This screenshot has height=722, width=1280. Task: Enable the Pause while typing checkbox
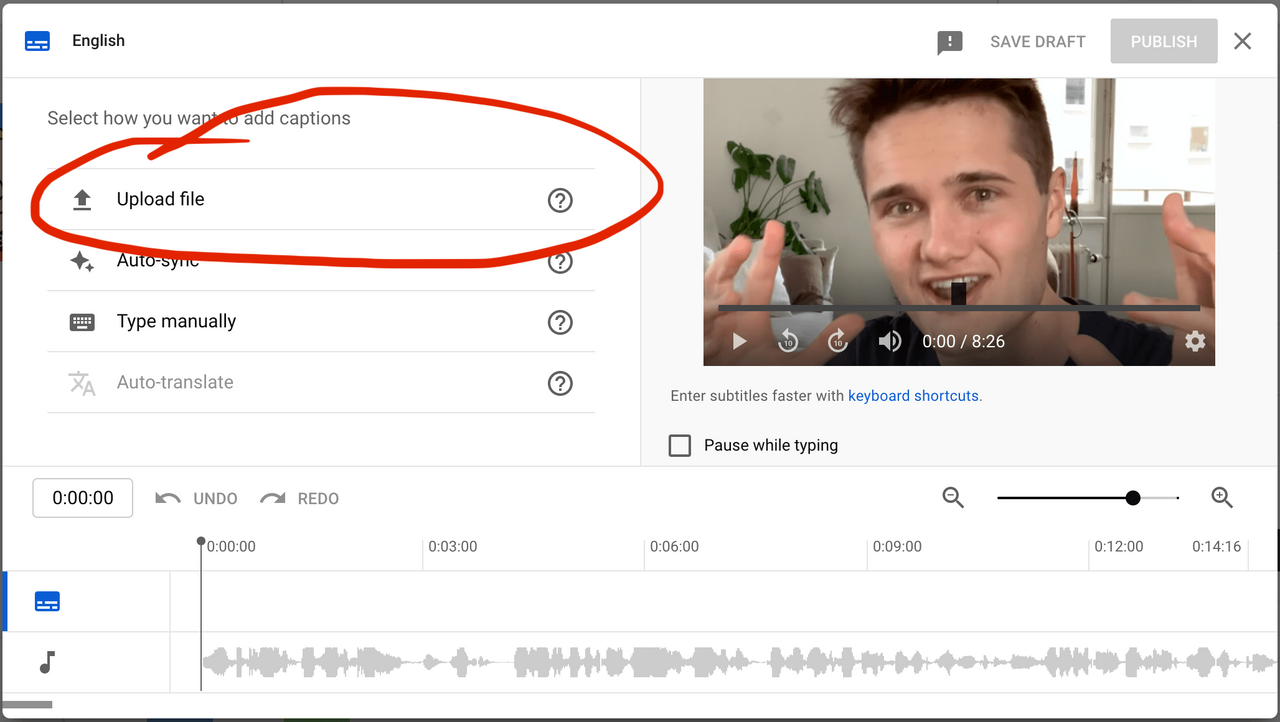pos(680,445)
